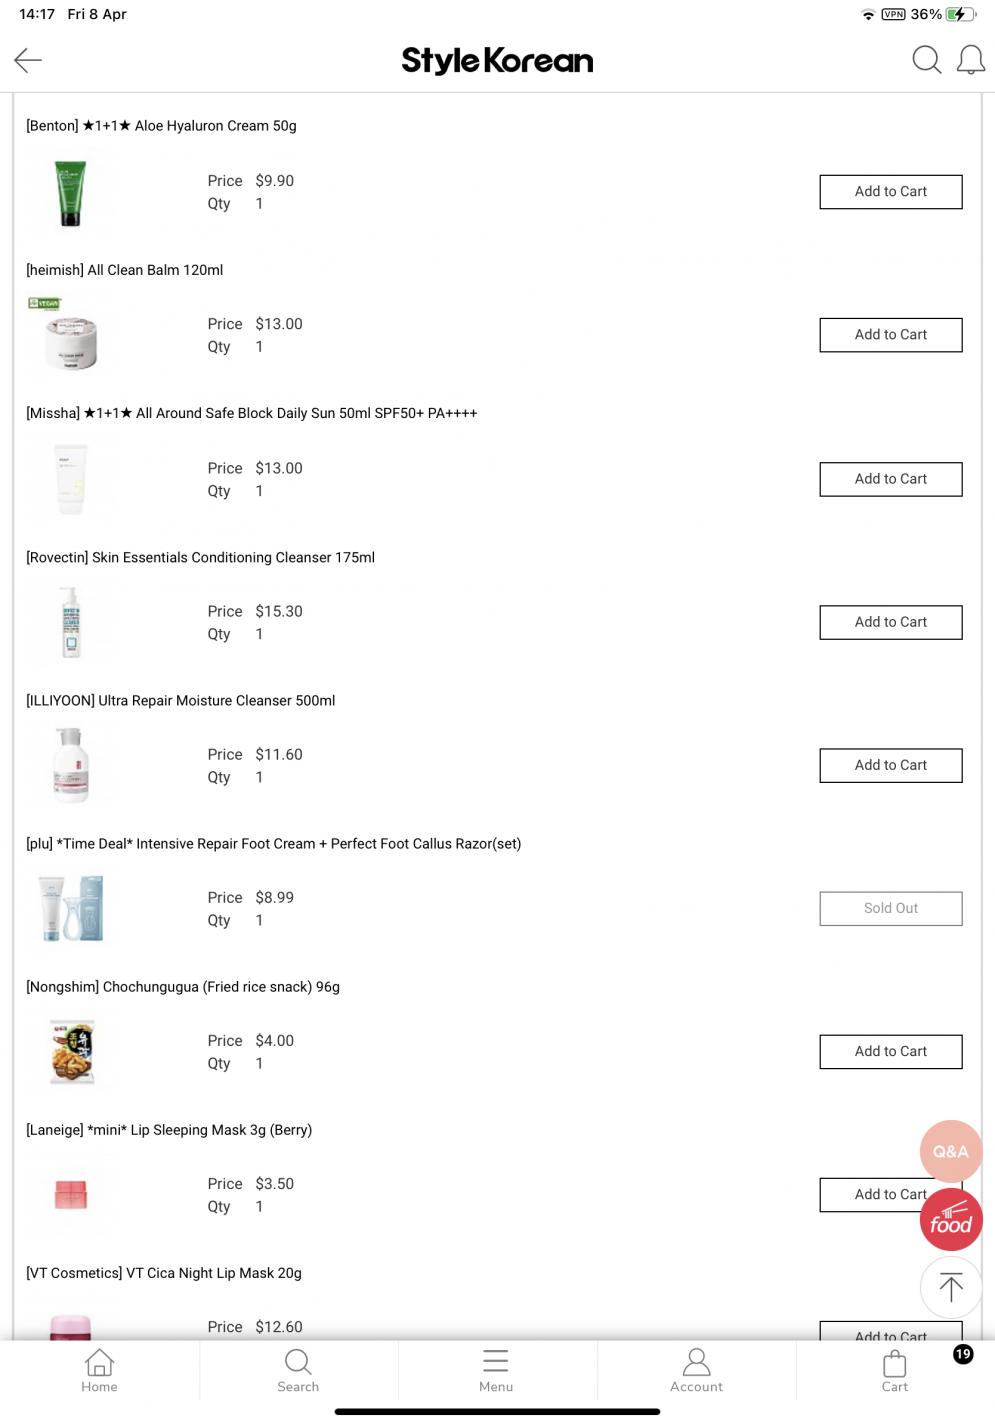Add heimish All Clean Balm to cart

click(x=891, y=335)
